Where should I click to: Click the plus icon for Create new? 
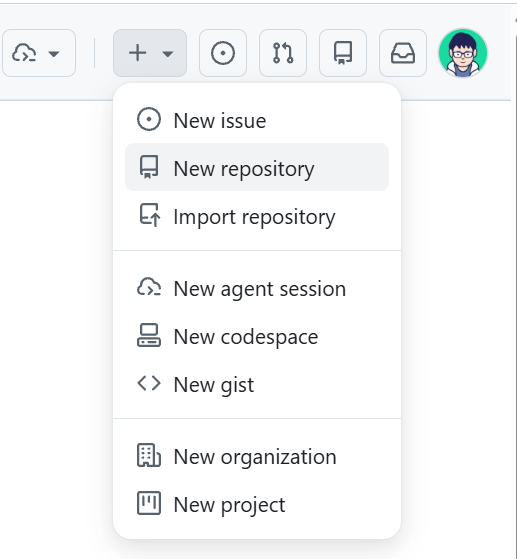(138, 53)
